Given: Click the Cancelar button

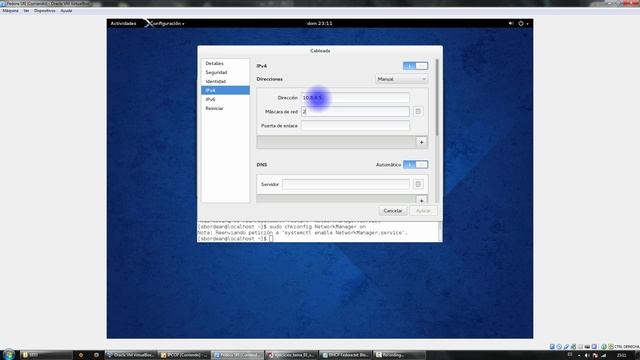Looking at the screenshot, I should 393,211.
